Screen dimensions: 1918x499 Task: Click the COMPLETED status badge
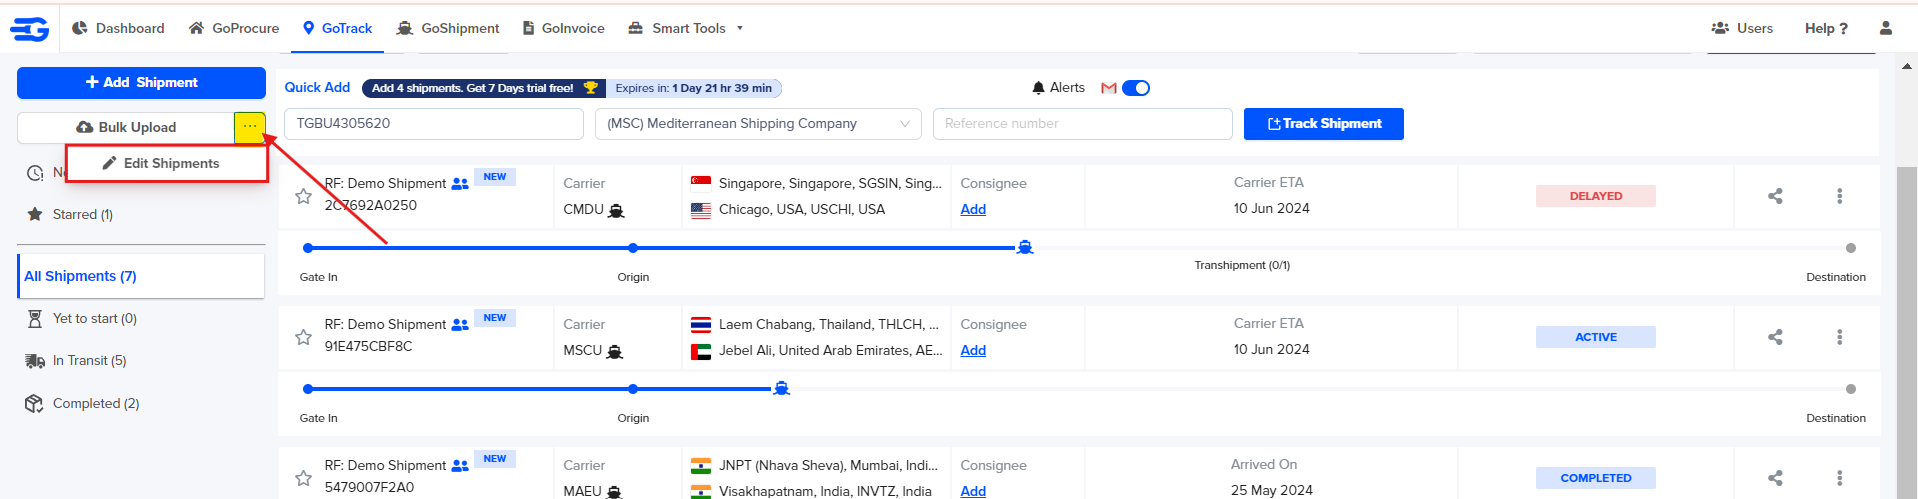point(1596,478)
